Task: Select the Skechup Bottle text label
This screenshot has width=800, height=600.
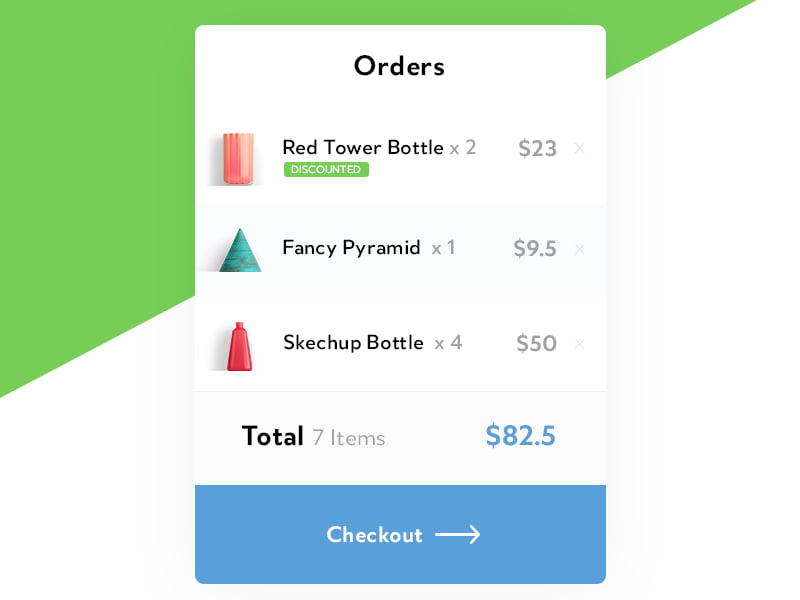Action: point(353,343)
